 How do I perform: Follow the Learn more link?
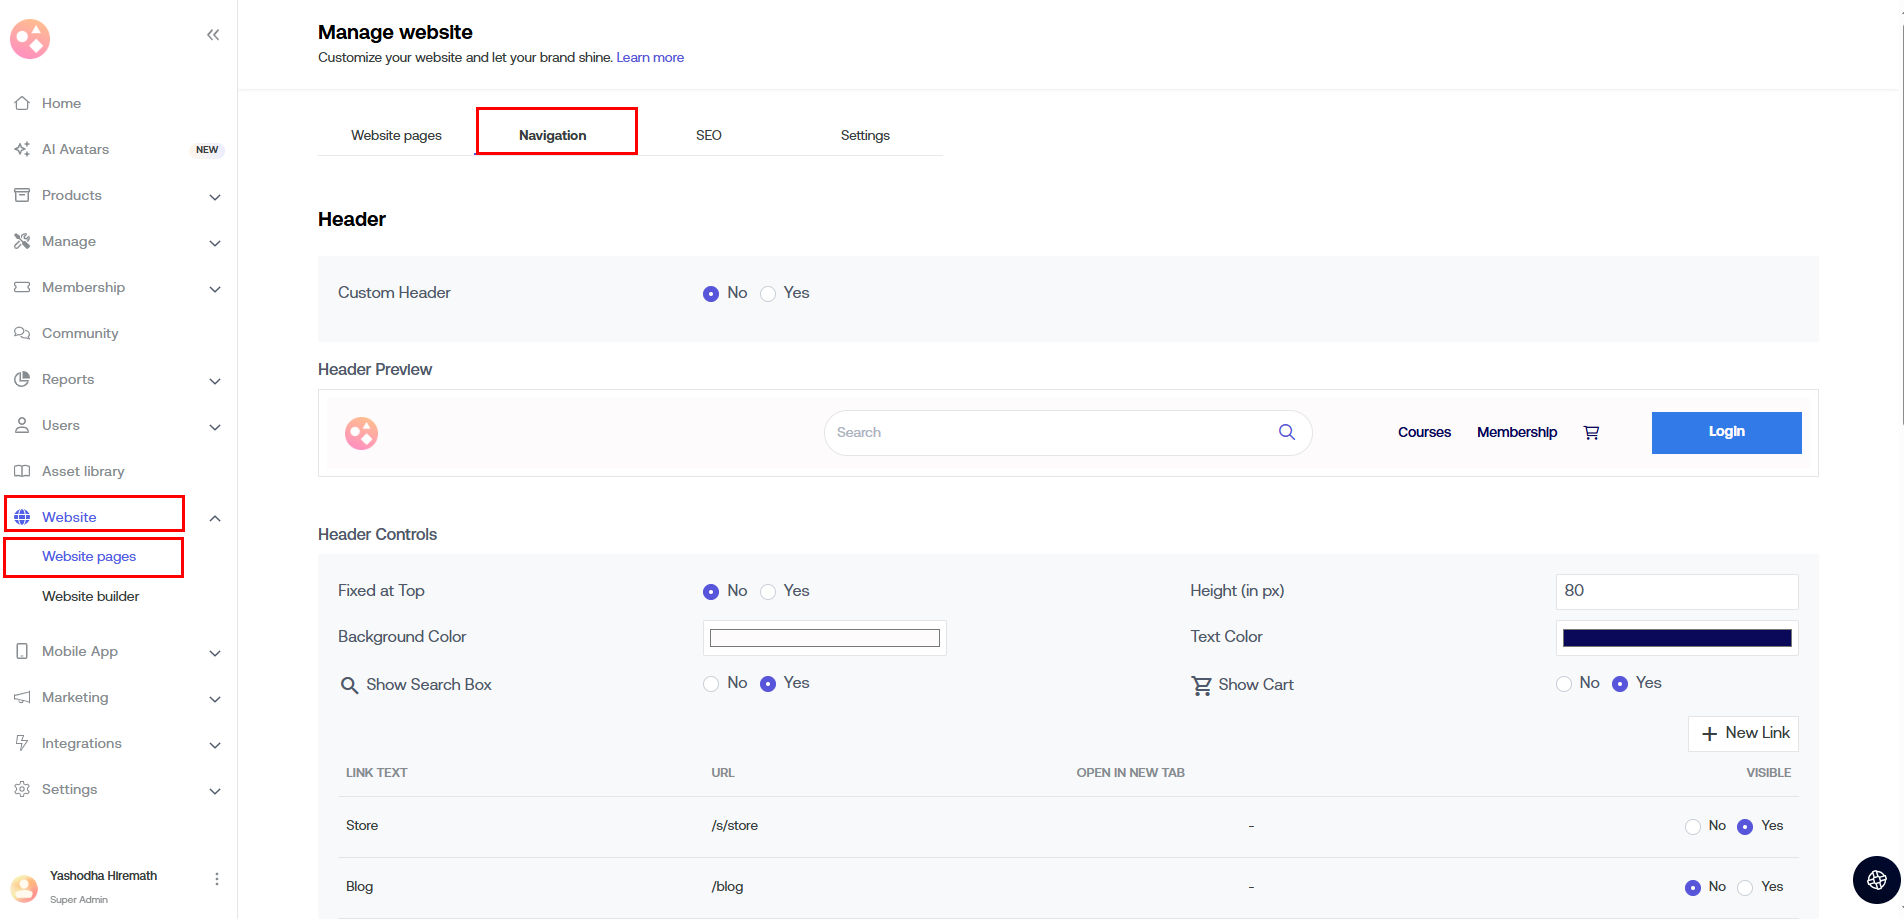(650, 58)
